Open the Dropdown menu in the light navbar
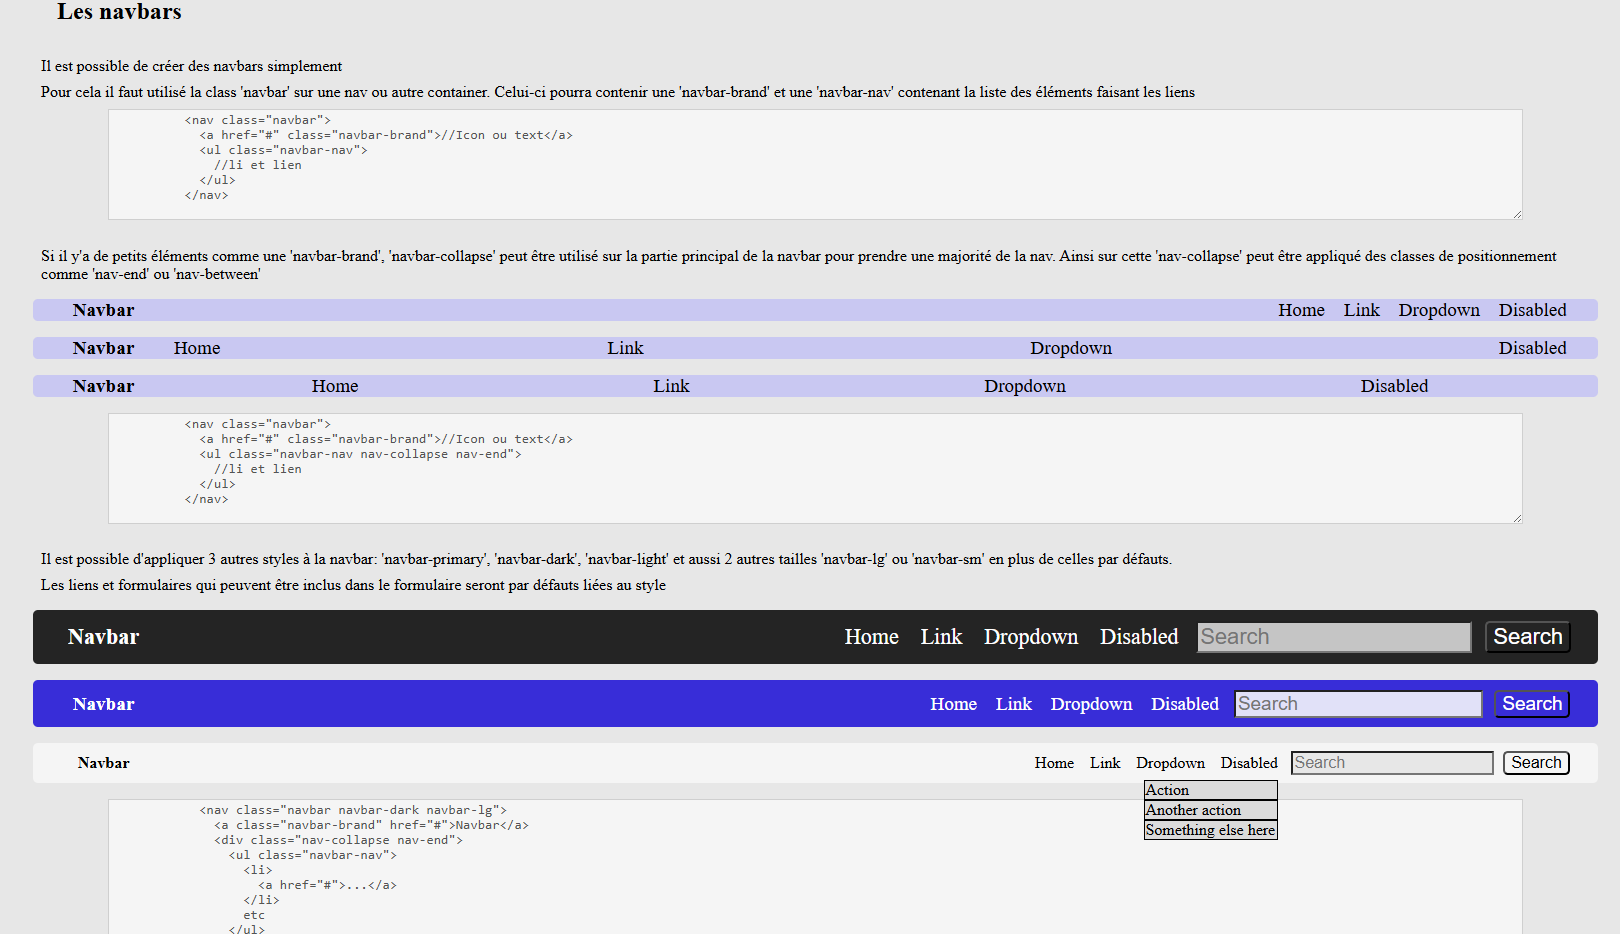 (1170, 762)
